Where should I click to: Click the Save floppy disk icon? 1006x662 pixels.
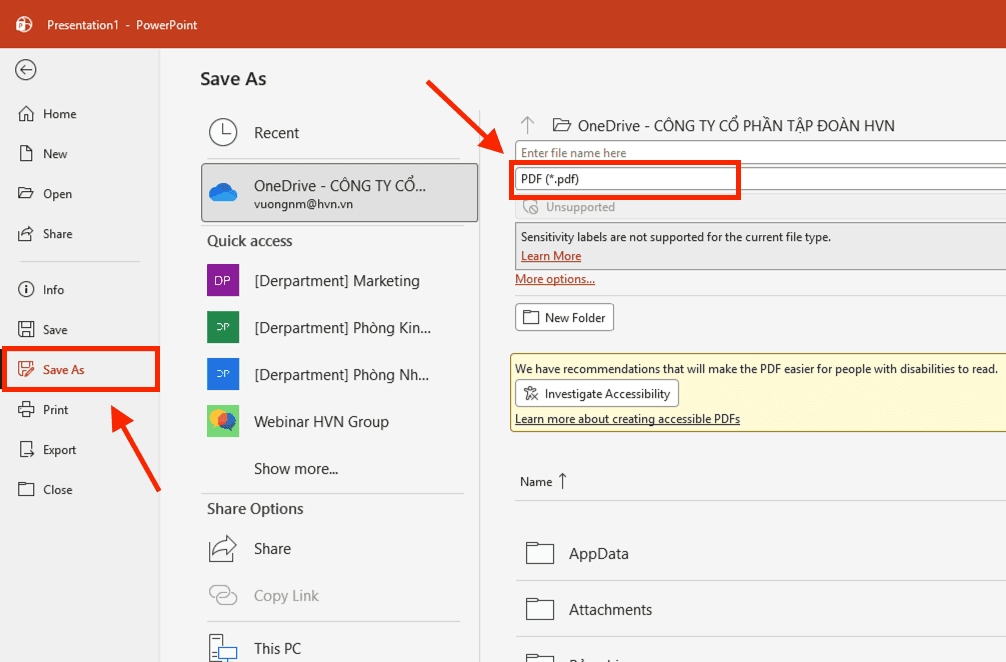(26, 329)
